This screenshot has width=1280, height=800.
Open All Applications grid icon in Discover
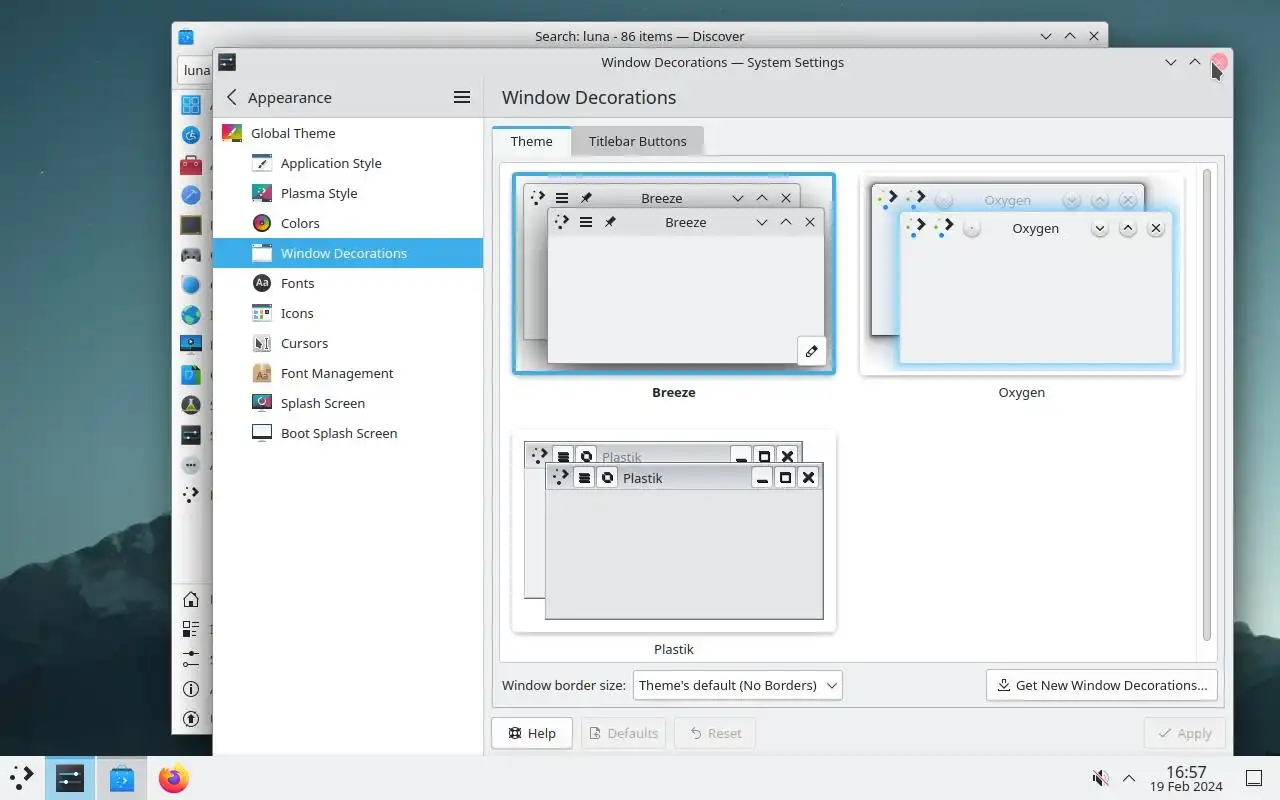tap(191, 105)
